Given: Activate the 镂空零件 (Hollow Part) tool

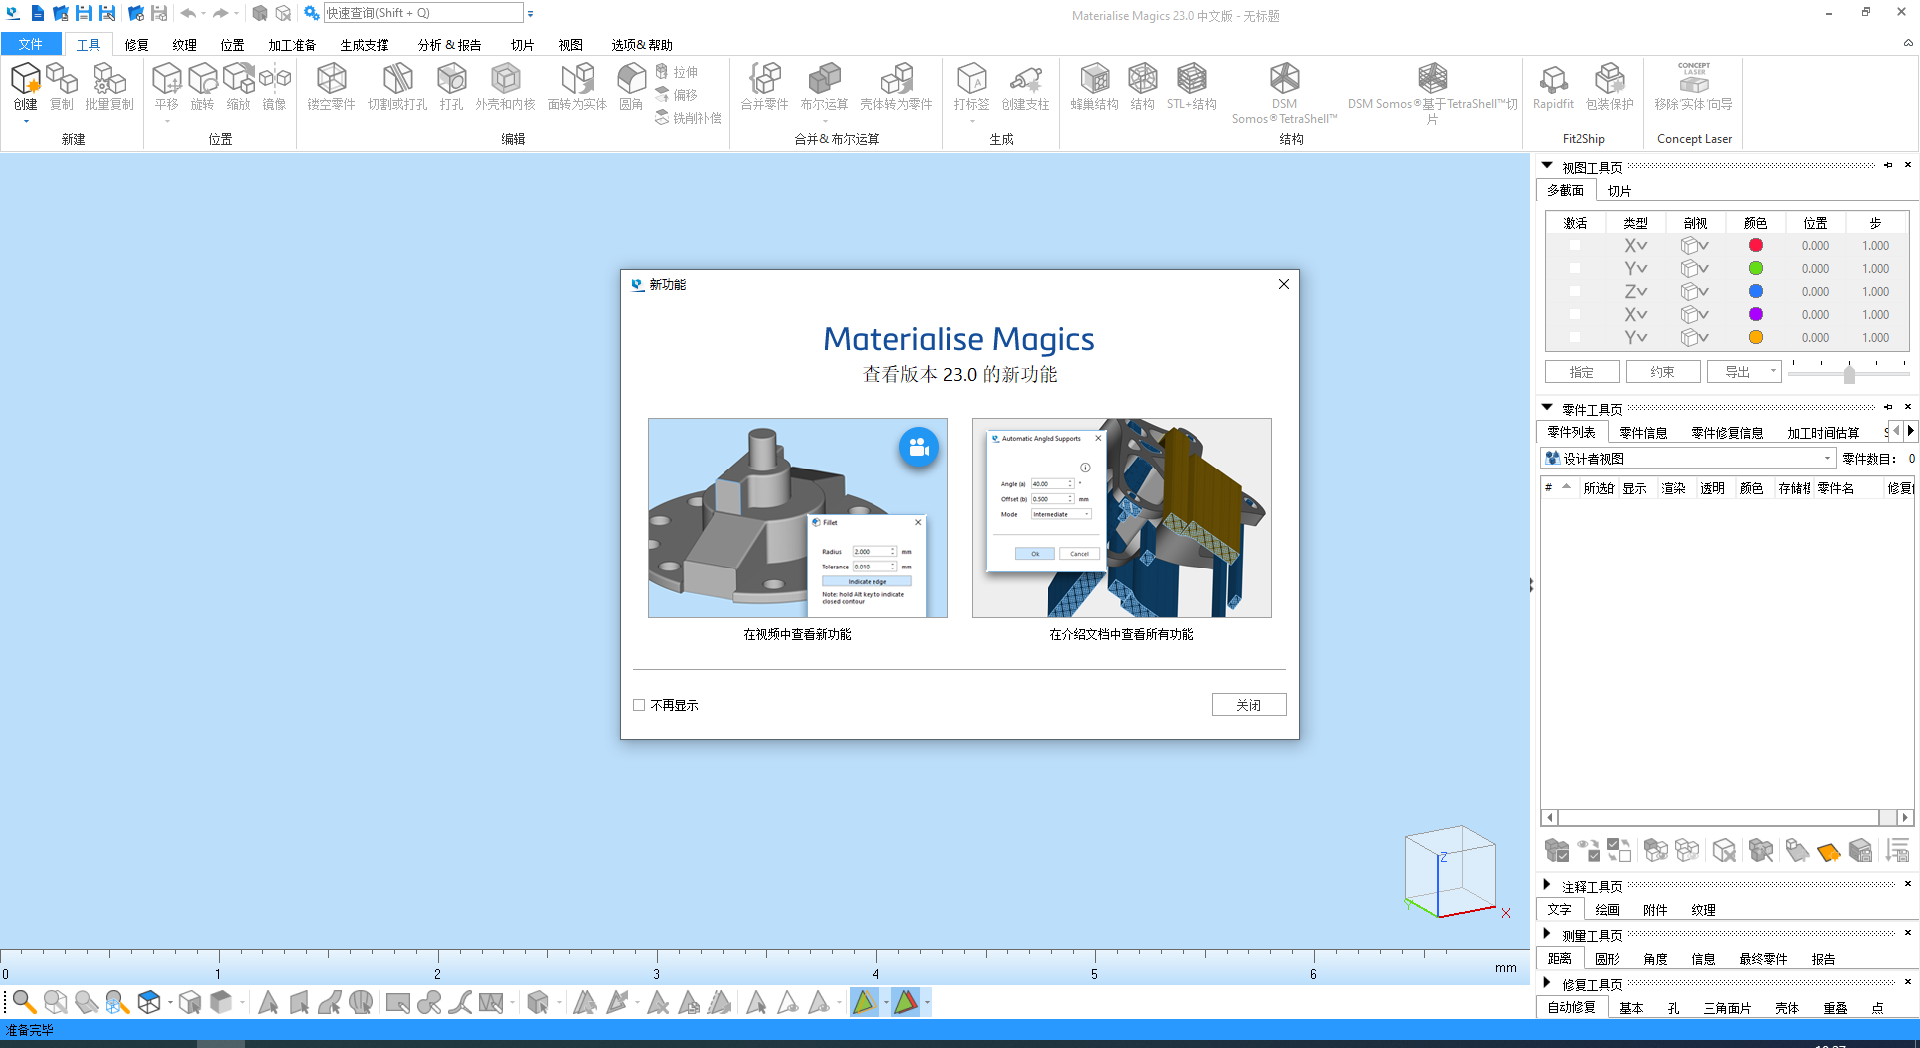Looking at the screenshot, I should point(330,88).
